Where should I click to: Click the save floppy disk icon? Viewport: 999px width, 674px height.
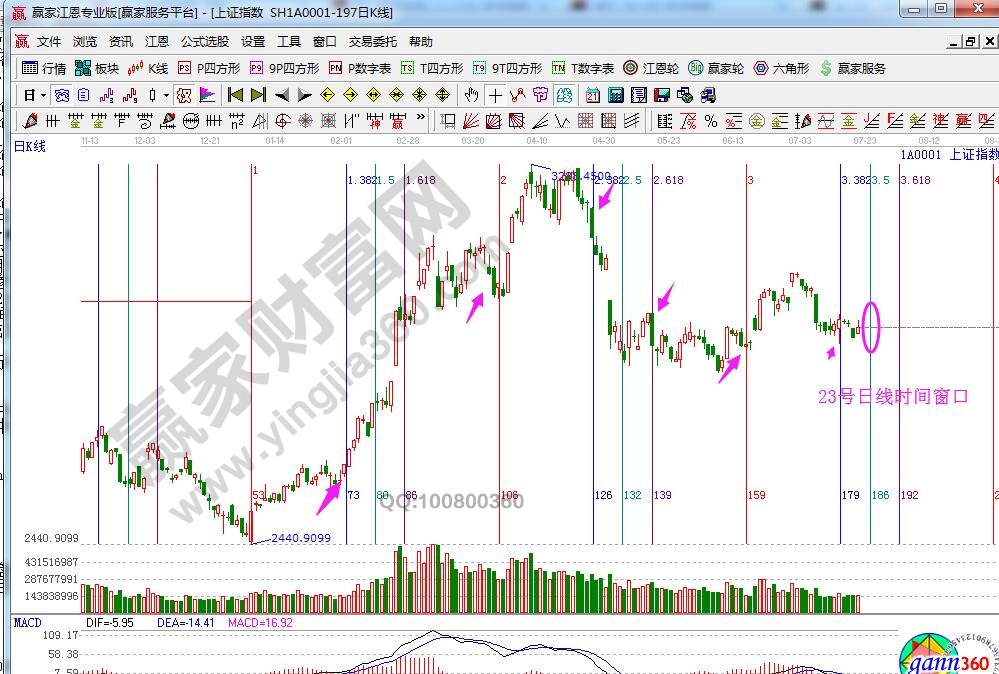661,95
